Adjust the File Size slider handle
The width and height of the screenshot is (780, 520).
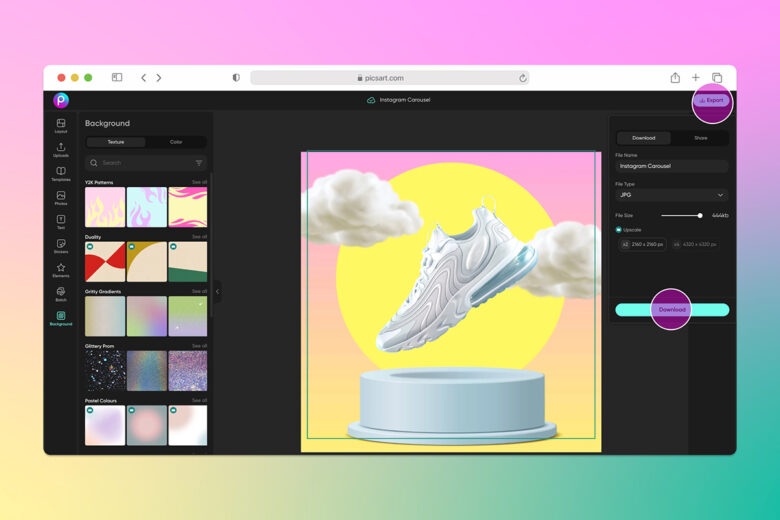[700, 215]
